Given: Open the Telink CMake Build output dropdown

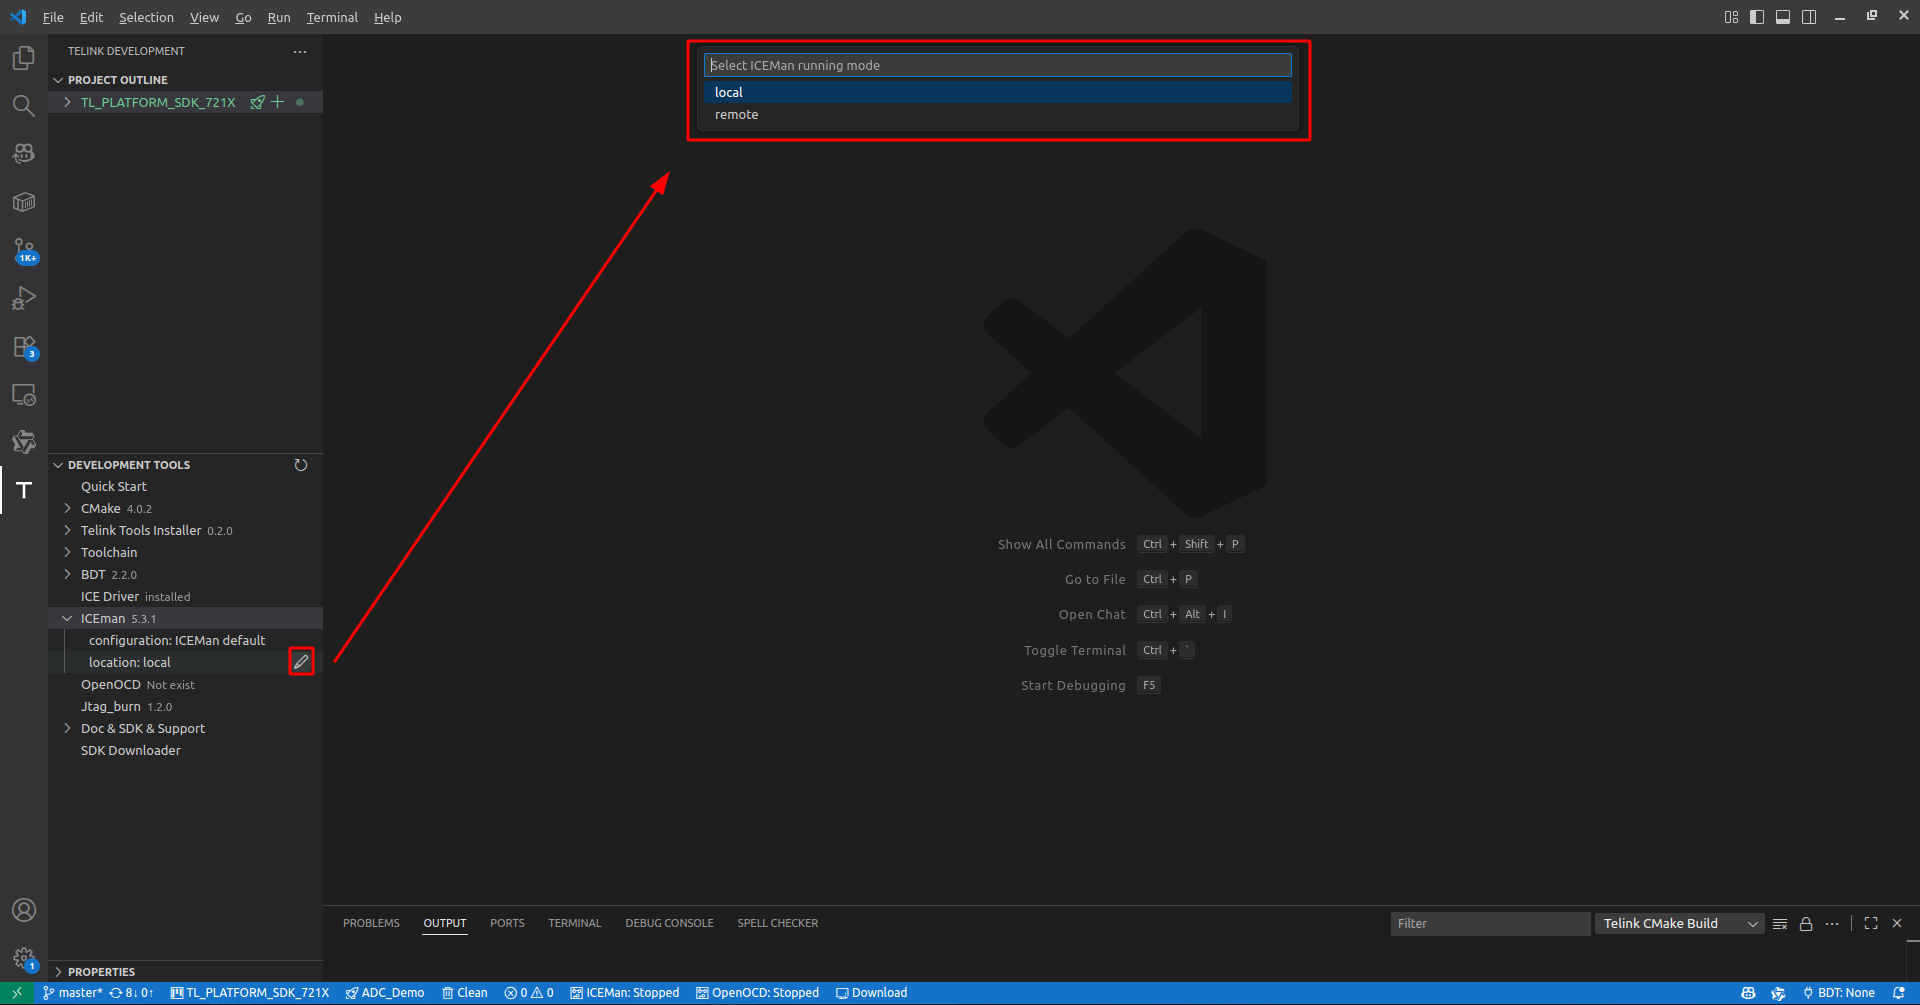Looking at the screenshot, I should click(1680, 924).
